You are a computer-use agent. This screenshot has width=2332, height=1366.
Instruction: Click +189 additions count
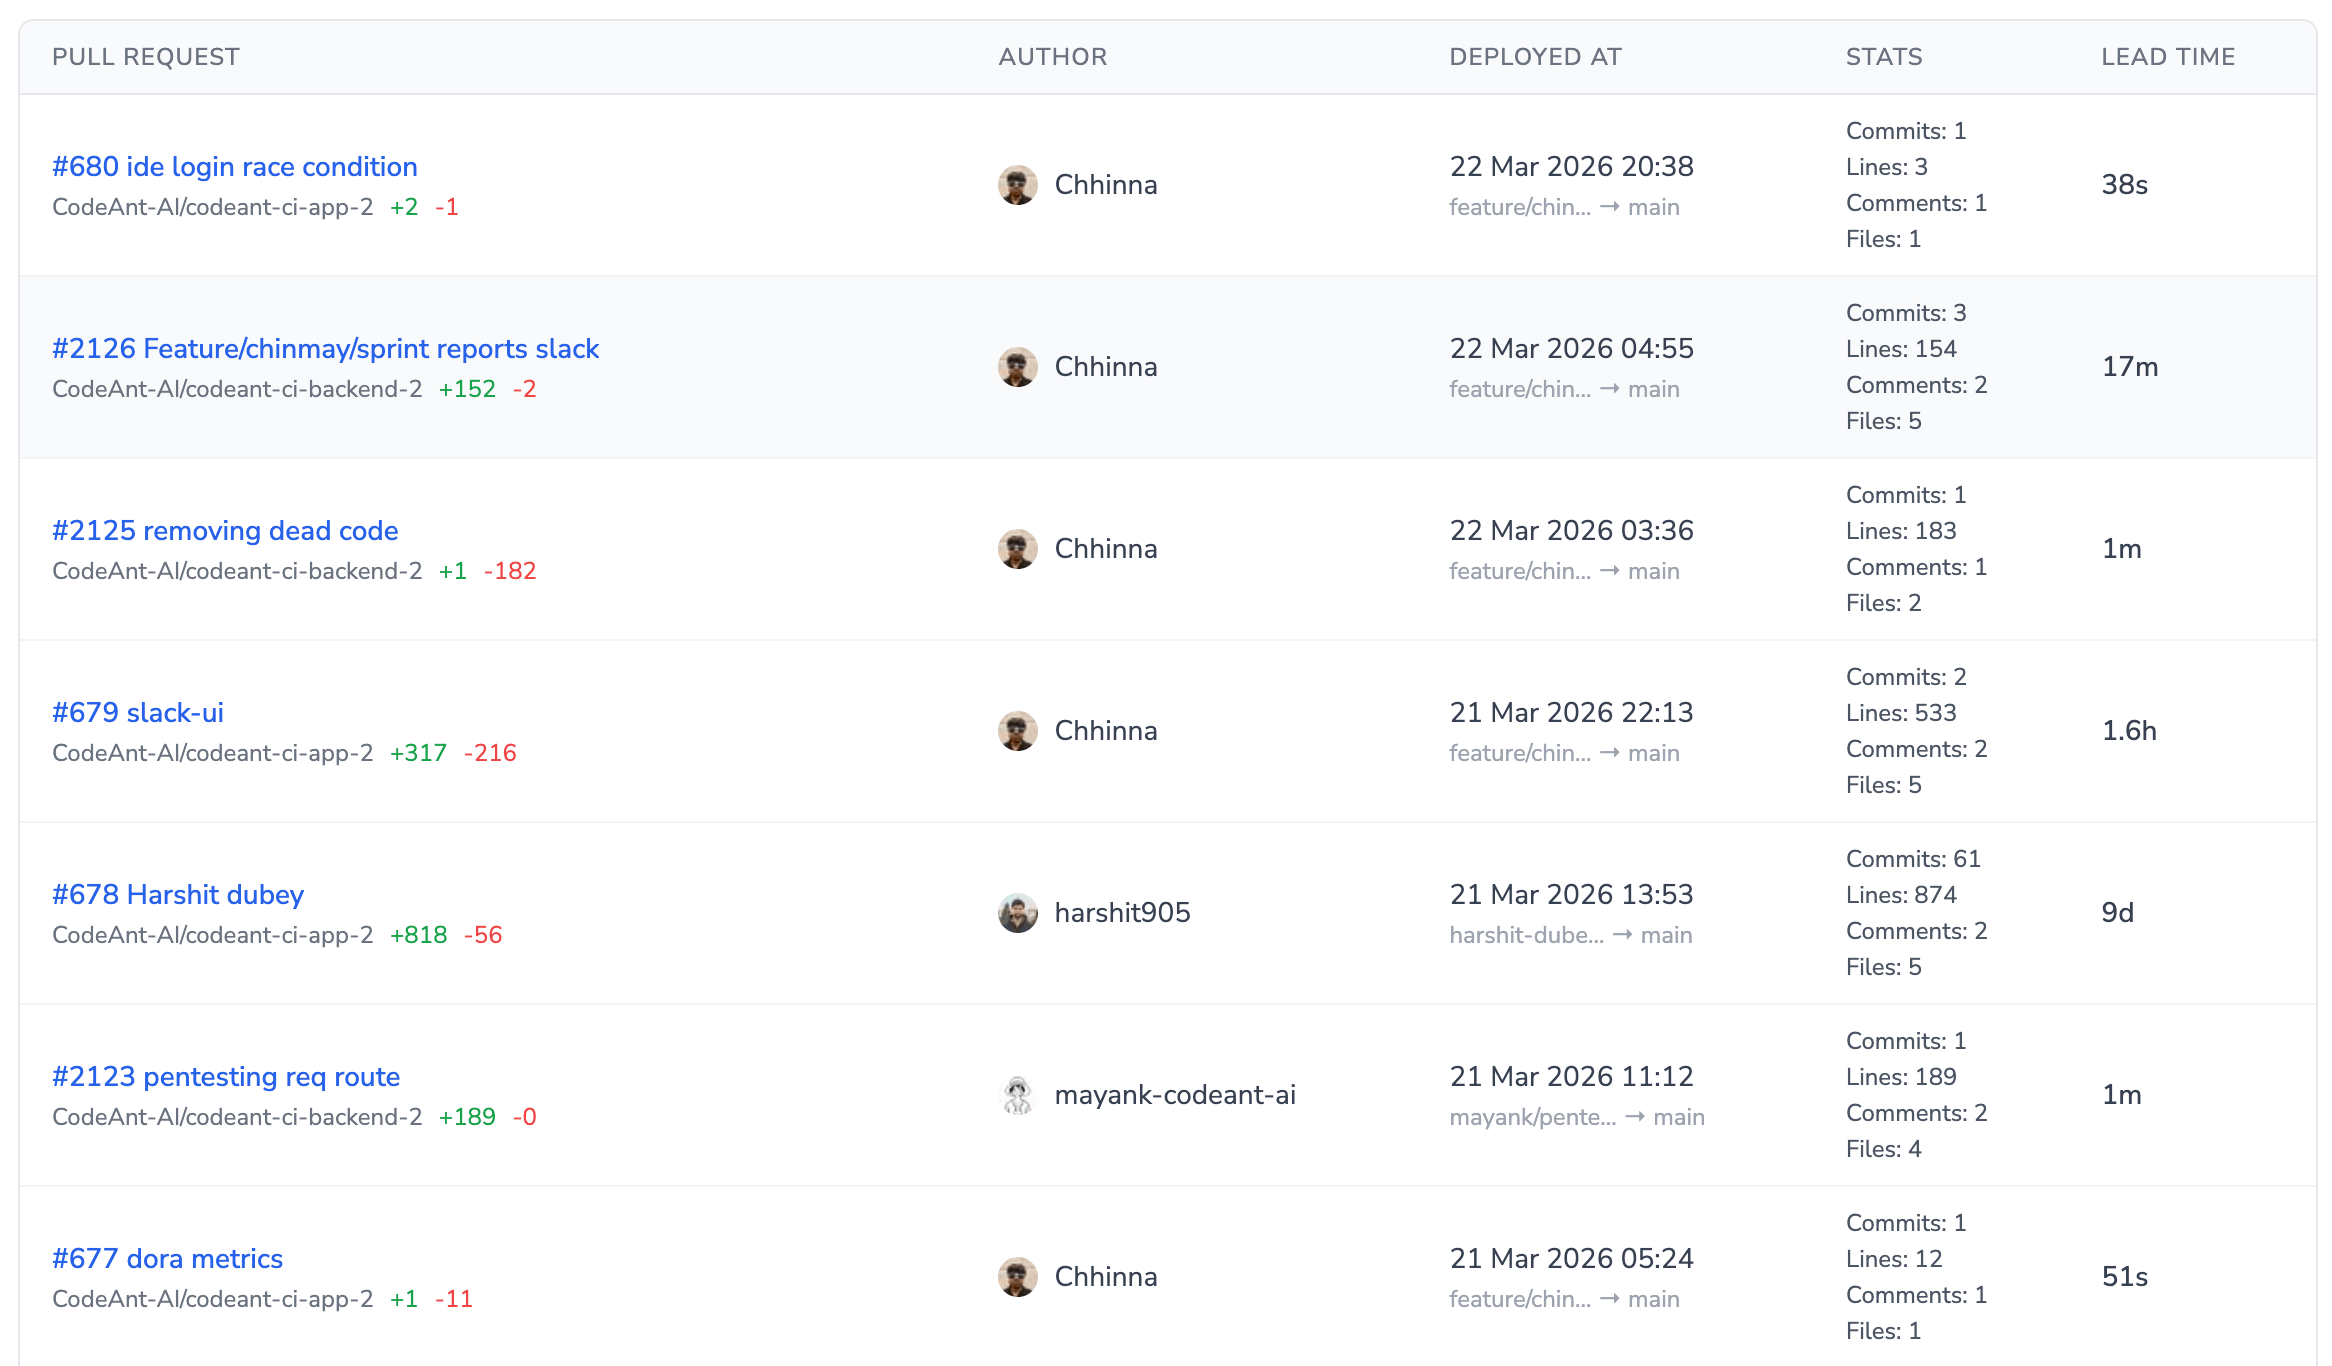pos(467,1117)
